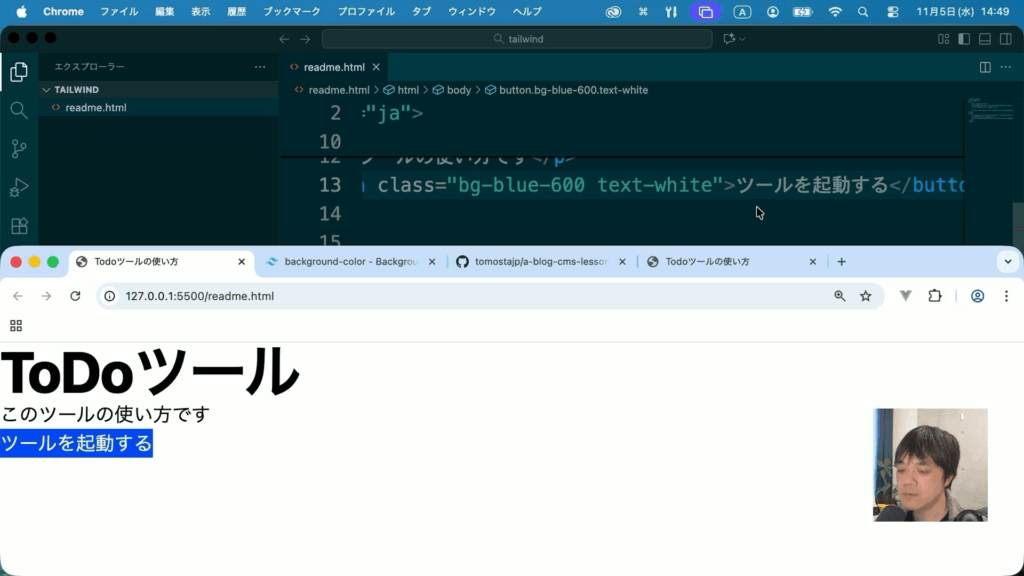Bookmark this page with the star icon
The width and height of the screenshot is (1024, 576).
866,296
